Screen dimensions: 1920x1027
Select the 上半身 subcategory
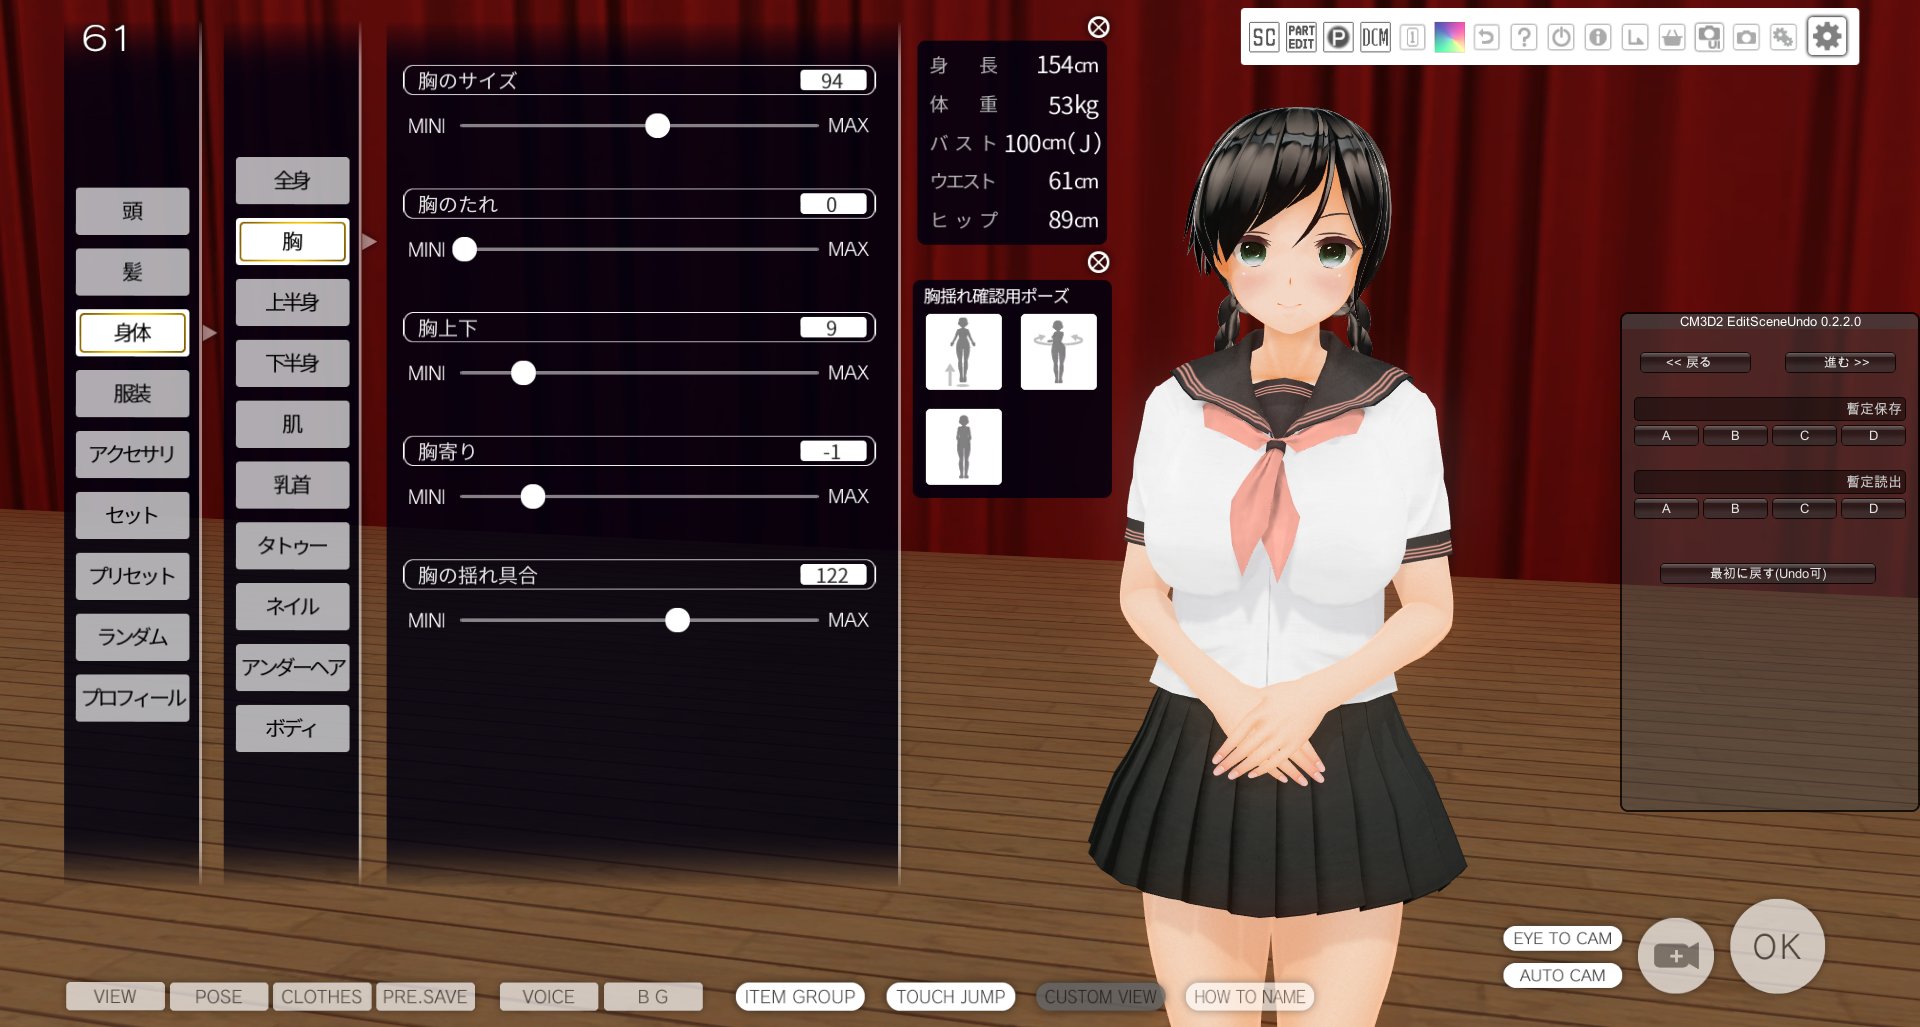click(x=292, y=303)
